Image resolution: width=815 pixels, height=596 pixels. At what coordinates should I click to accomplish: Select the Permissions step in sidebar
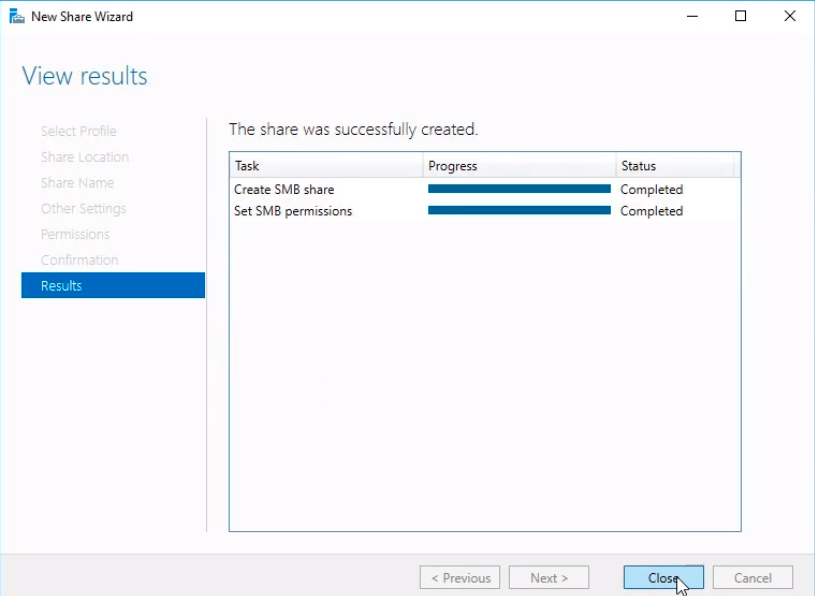pyautogui.click(x=75, y=234)
